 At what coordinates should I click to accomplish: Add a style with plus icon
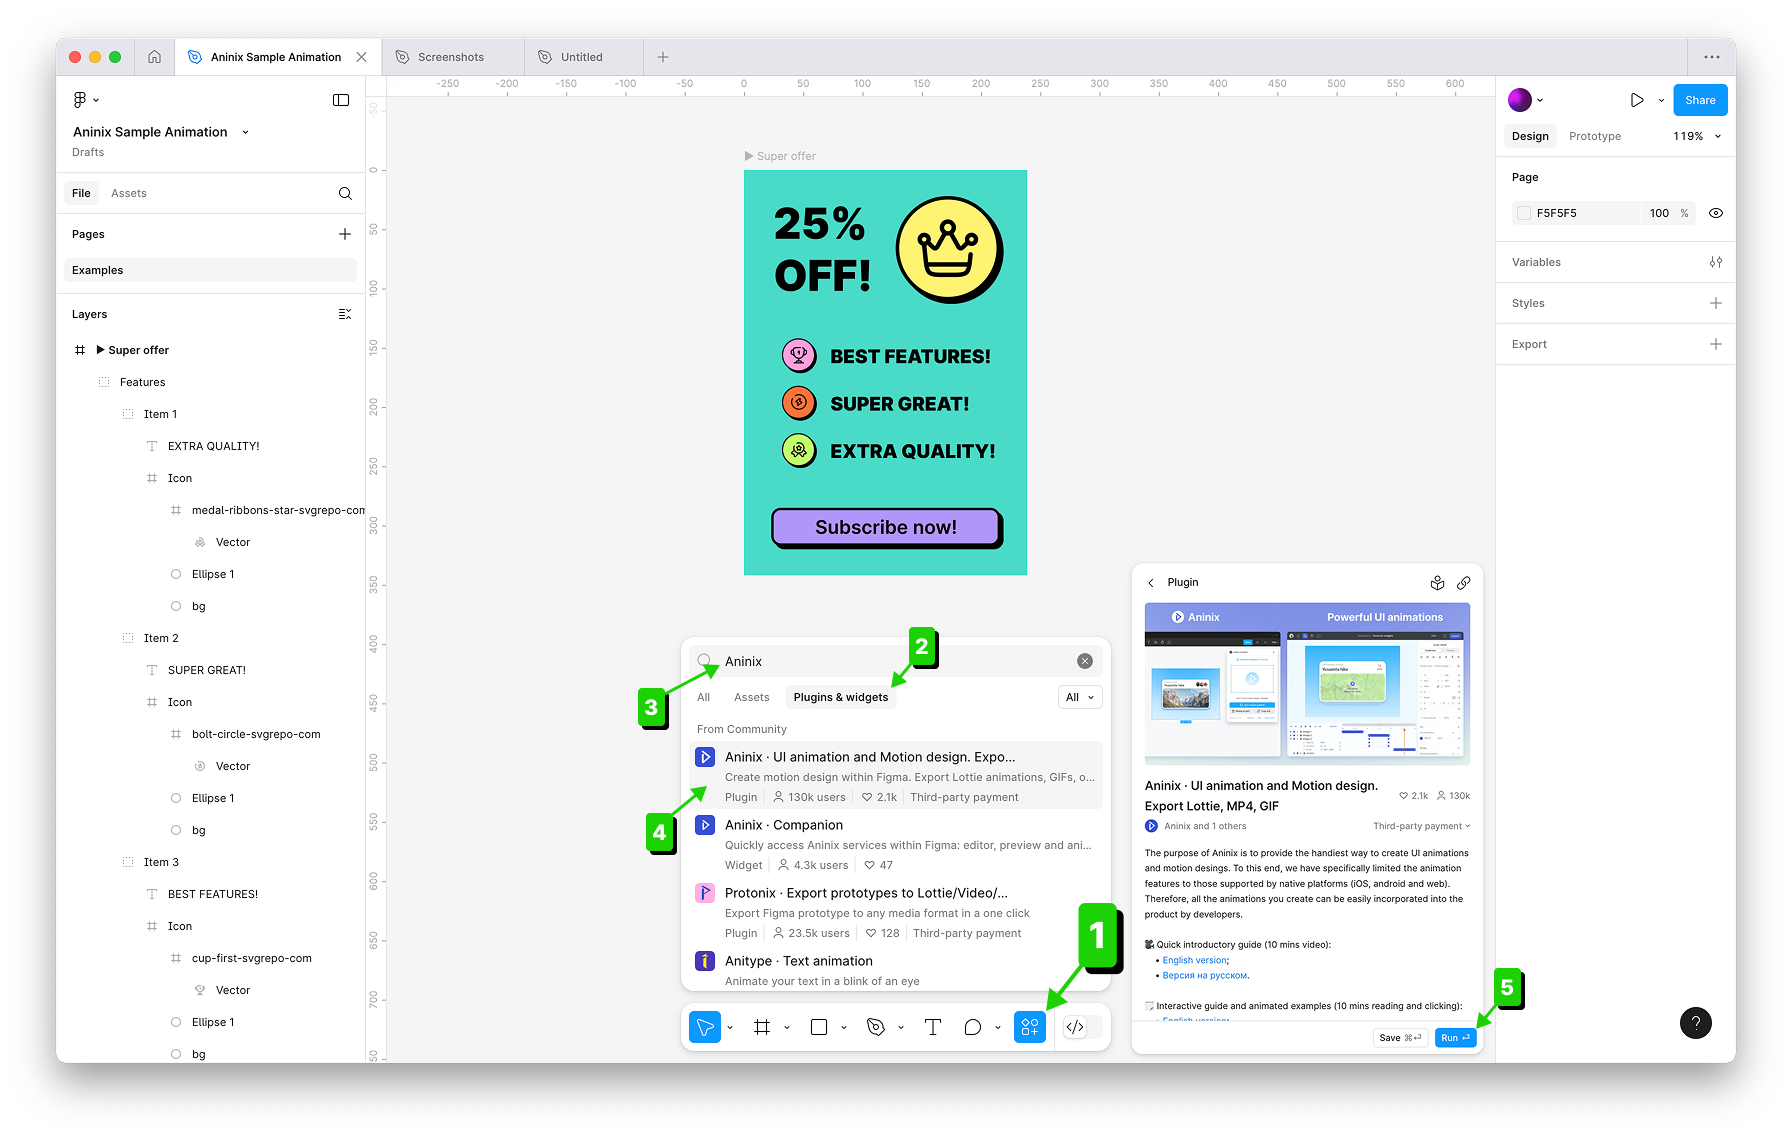[x=1716, y=303]
